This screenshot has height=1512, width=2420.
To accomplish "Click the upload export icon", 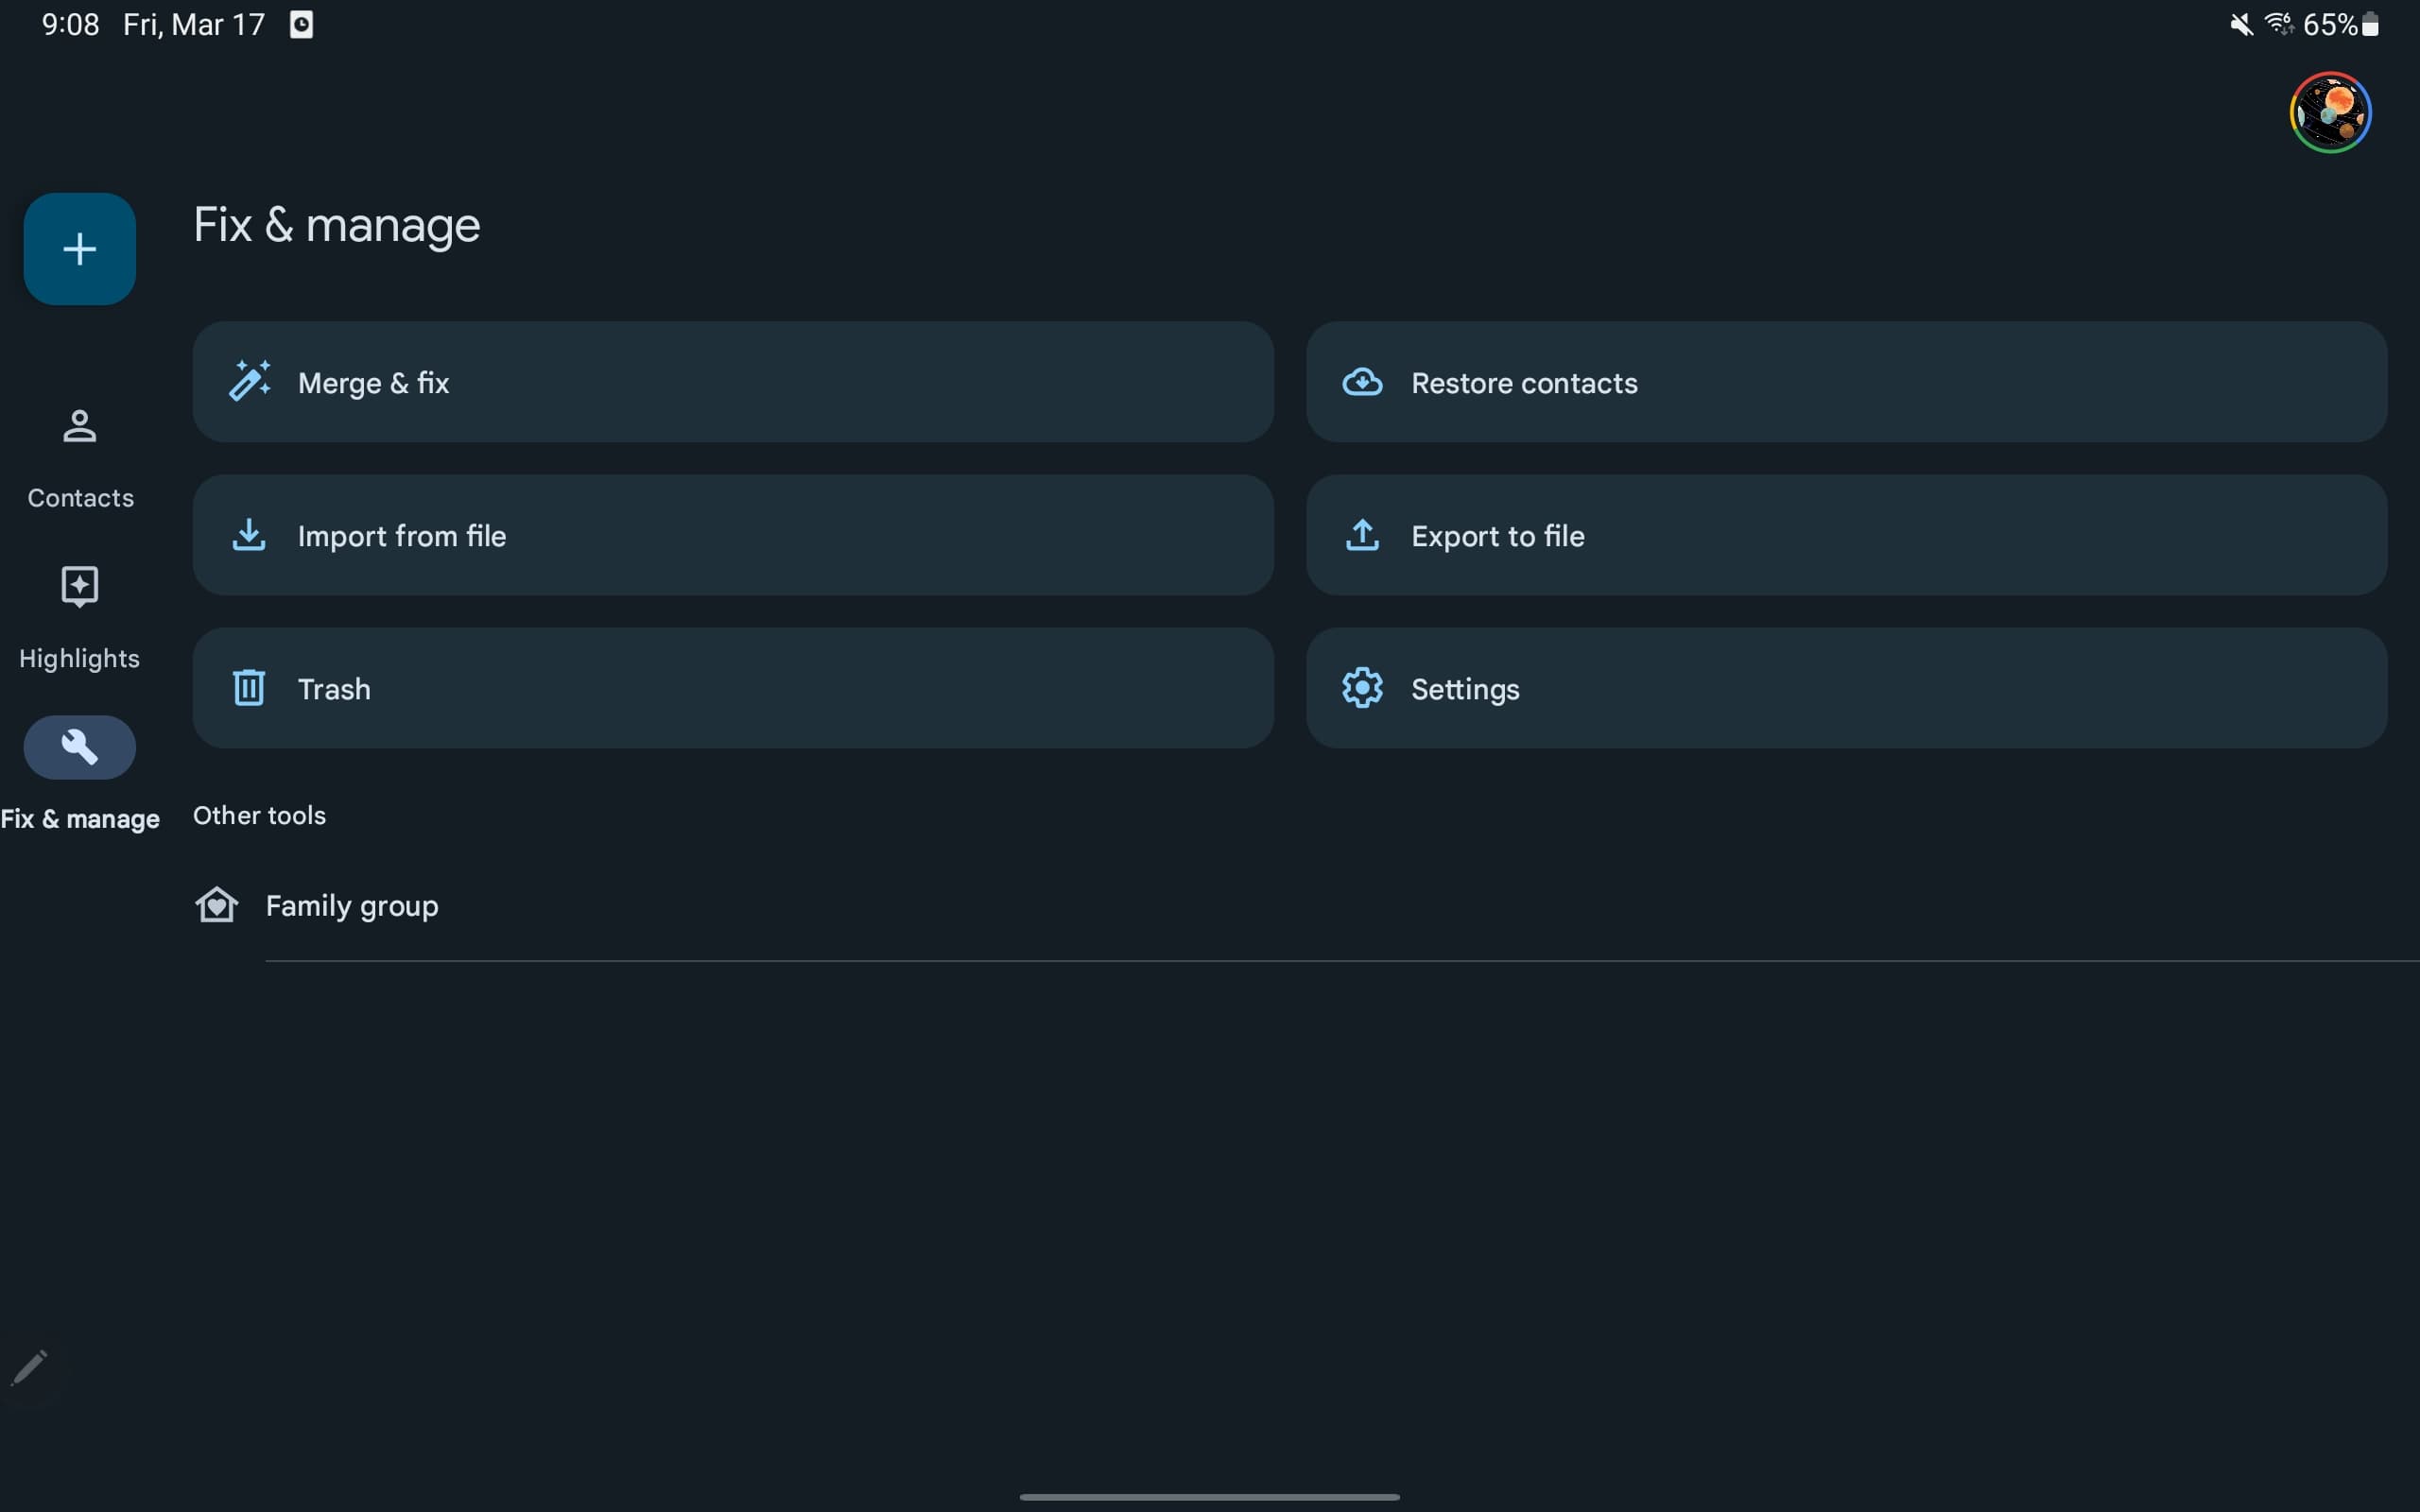I will click(1362, 535).
